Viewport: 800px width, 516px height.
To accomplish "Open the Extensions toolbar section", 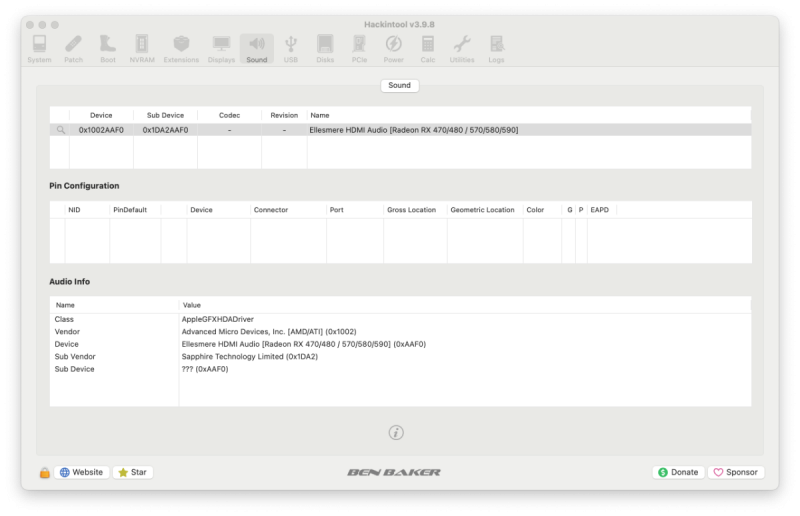I will pos(181,49).
